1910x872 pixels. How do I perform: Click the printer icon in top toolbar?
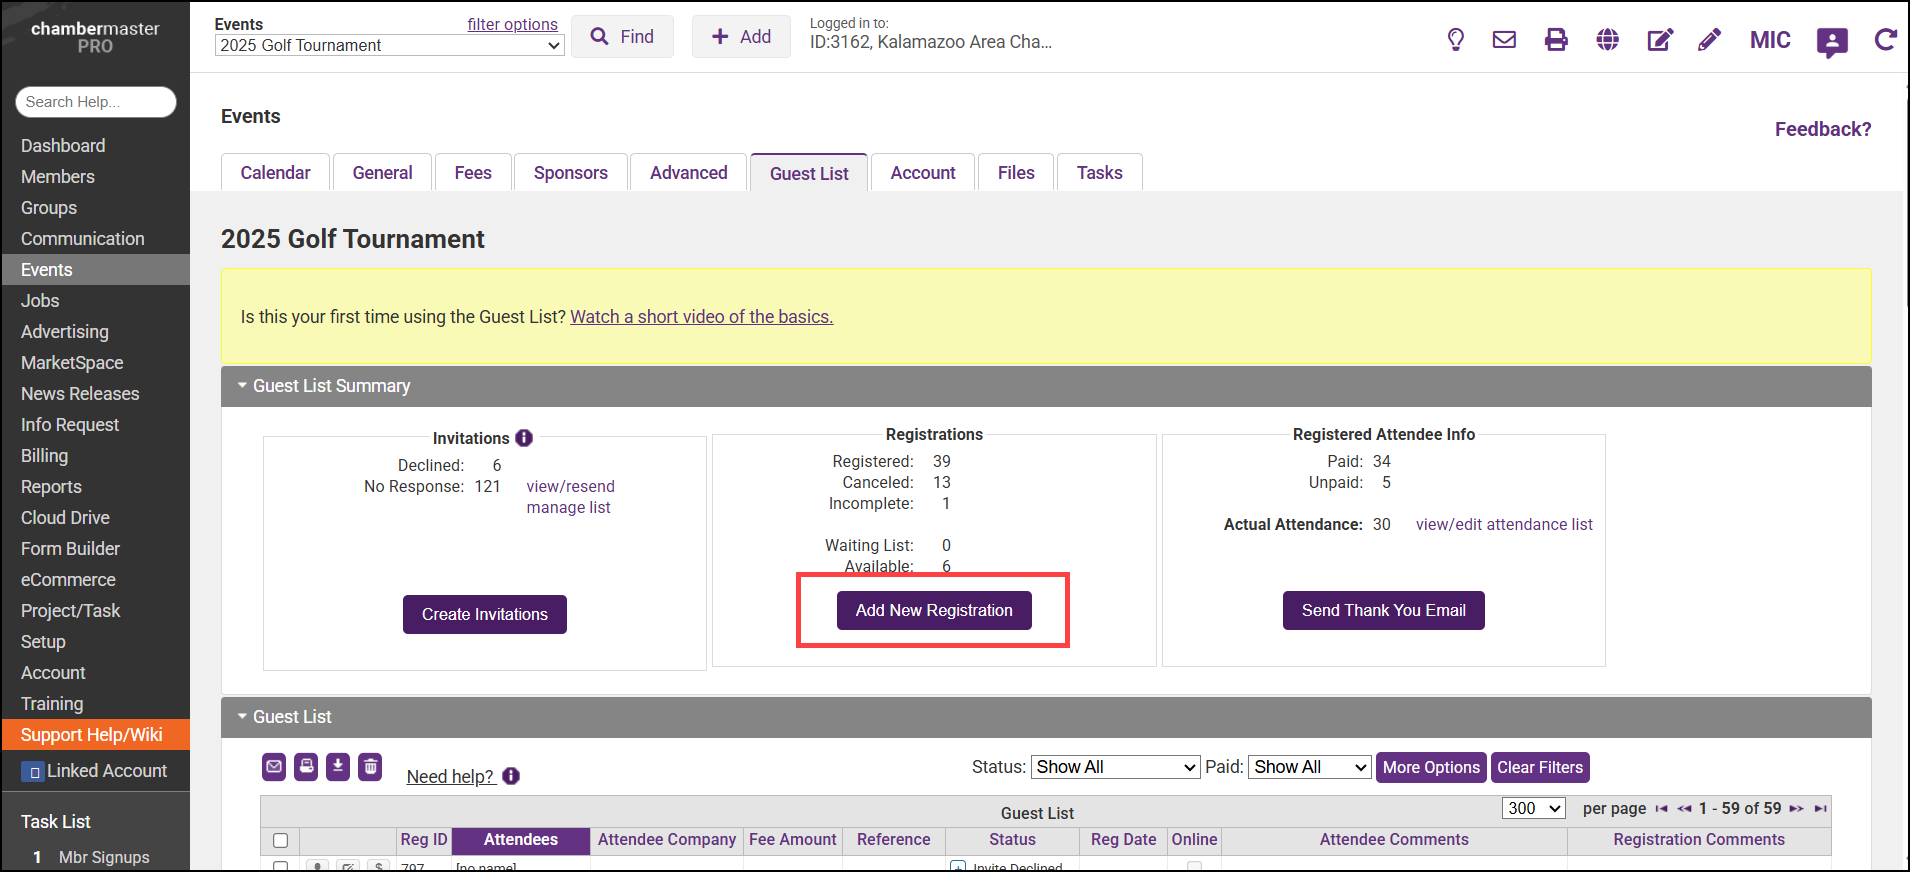tap(1556, 40)
